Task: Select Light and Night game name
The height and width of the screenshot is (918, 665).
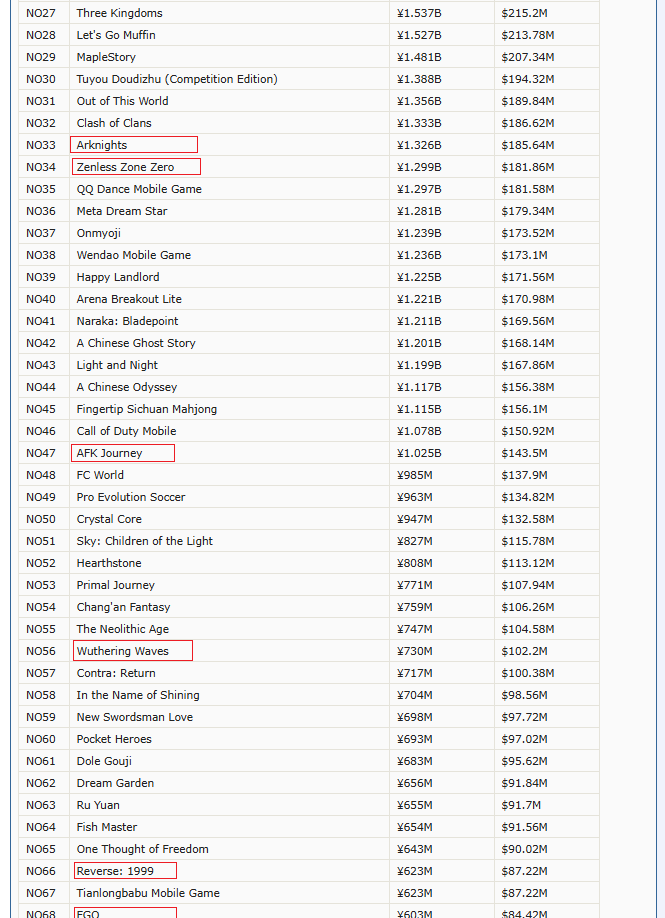Action: click(117, 365)
